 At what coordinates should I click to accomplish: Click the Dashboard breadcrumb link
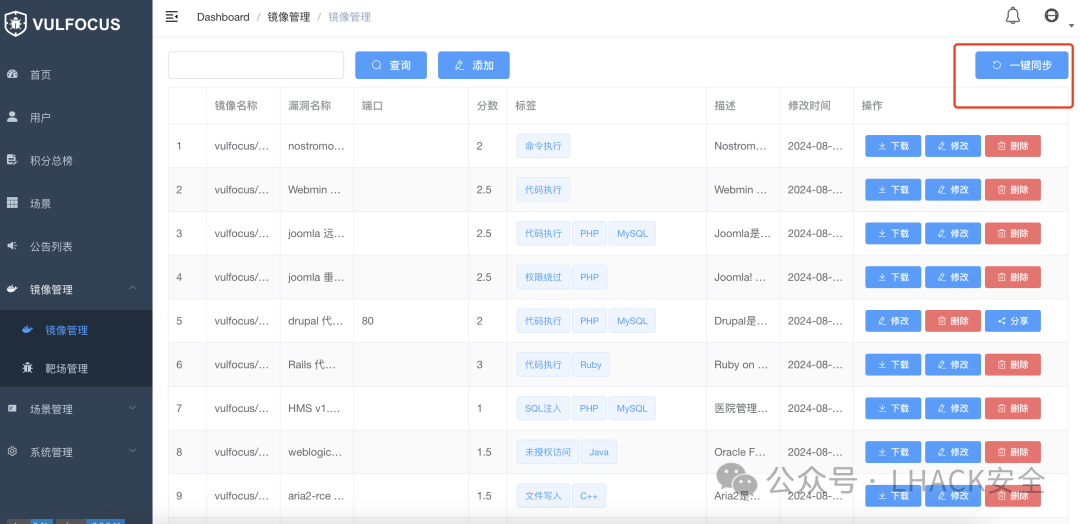click(223, 17)
